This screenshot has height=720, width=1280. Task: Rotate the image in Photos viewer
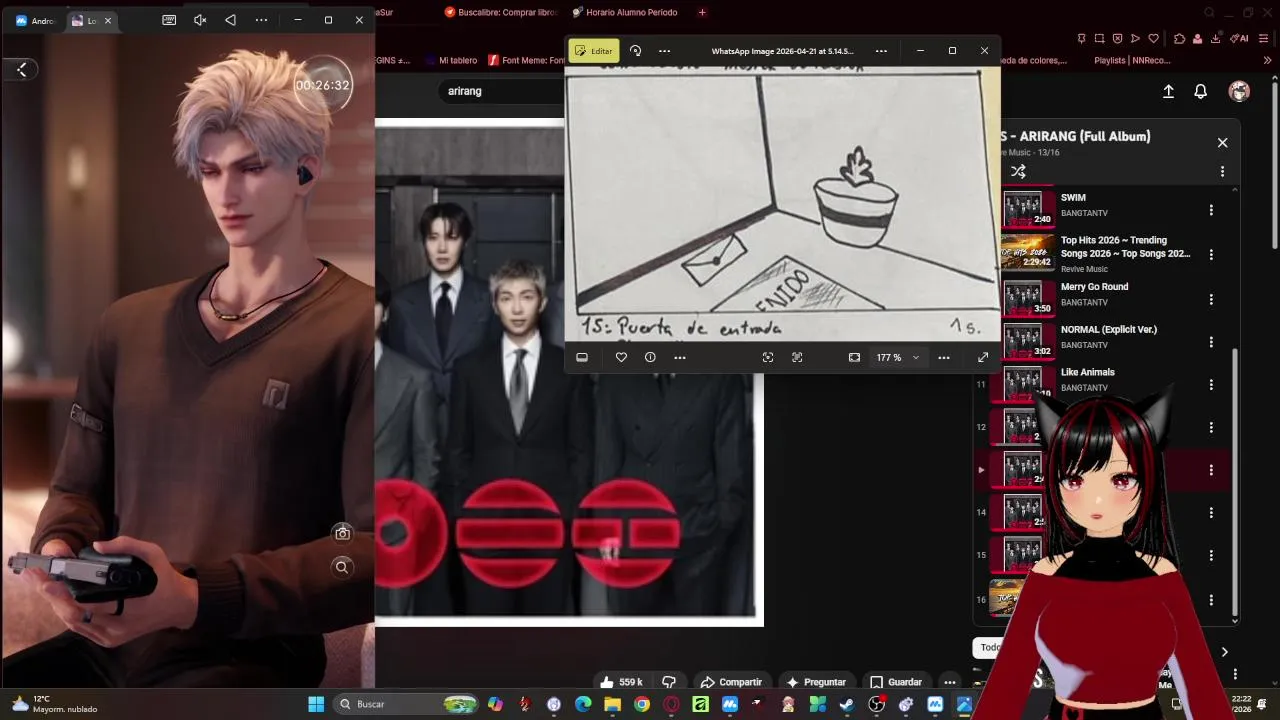[635, 51]
